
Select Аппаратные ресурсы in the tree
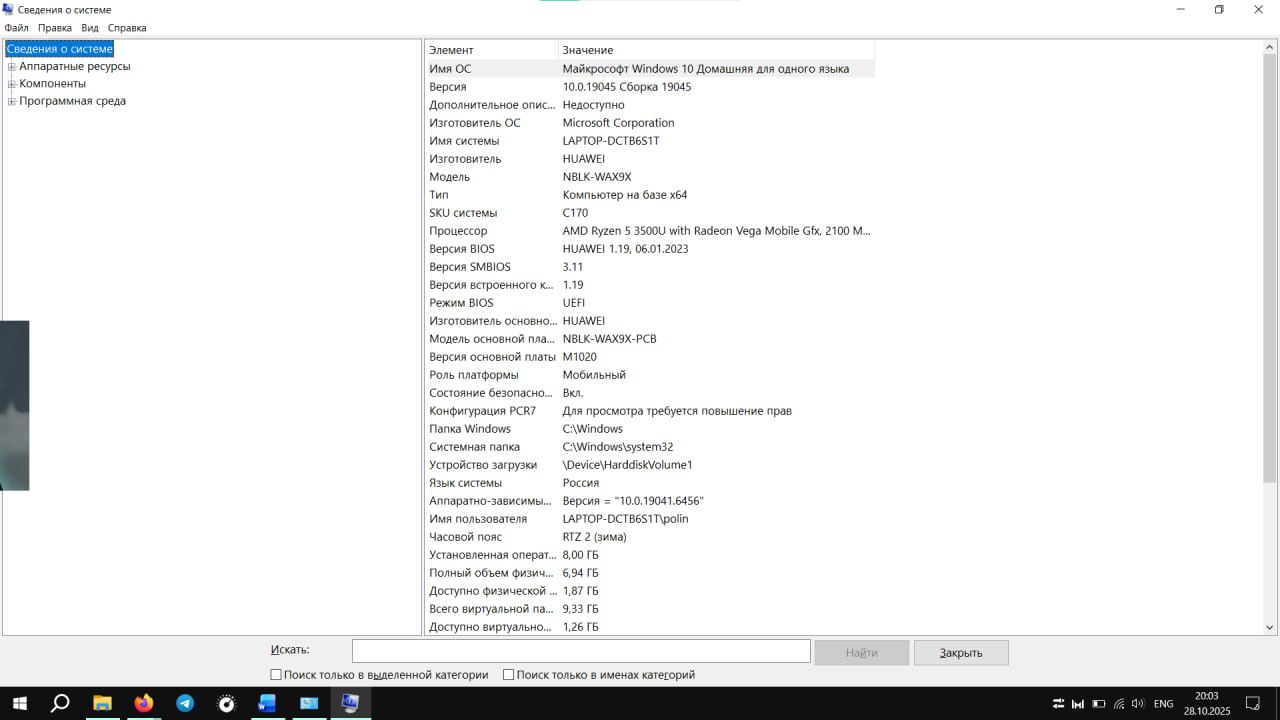tap(75, 67)
